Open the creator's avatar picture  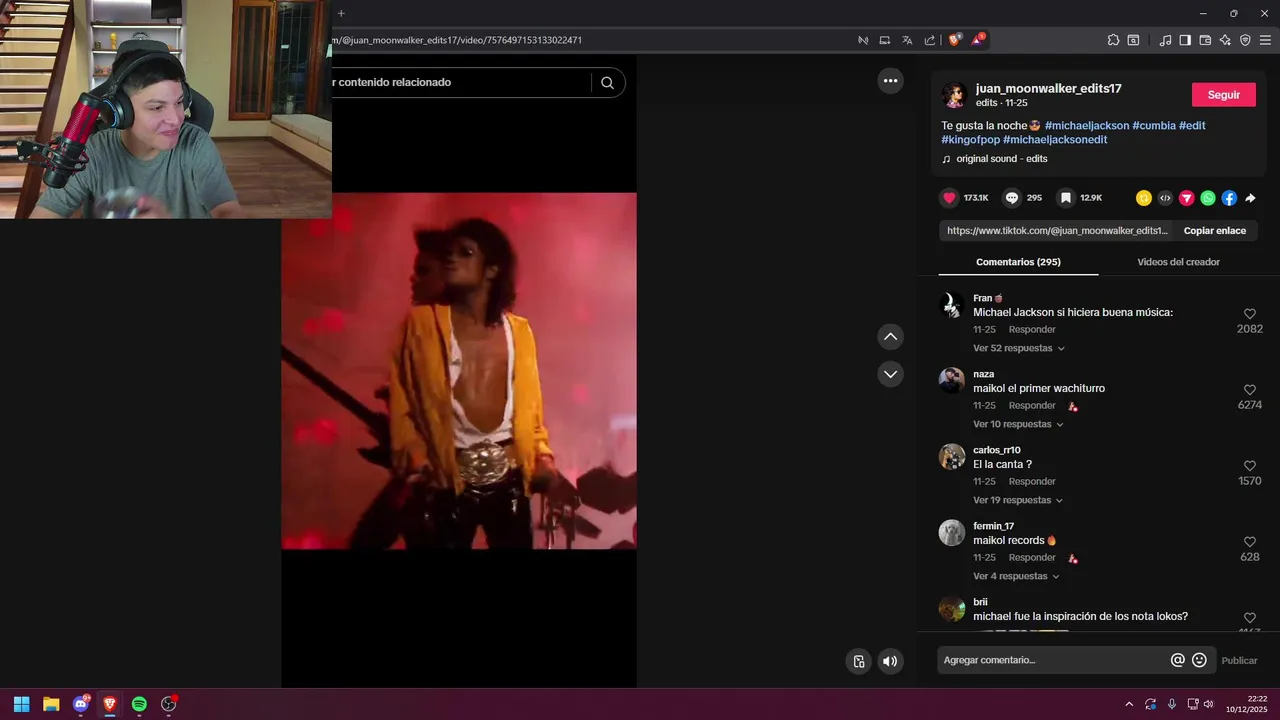click(x=954, y=95)
